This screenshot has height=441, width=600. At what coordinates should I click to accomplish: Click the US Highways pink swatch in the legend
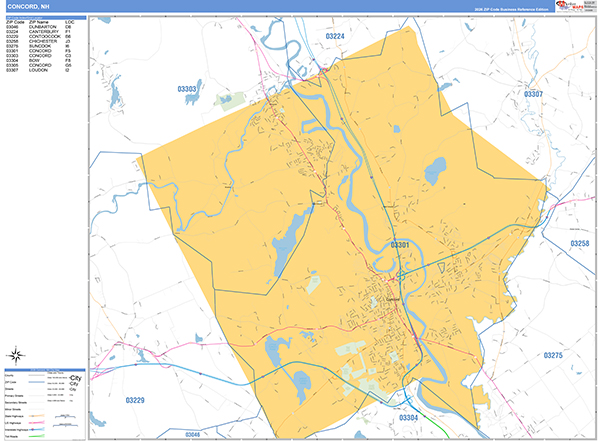click(x=37, y=423)
